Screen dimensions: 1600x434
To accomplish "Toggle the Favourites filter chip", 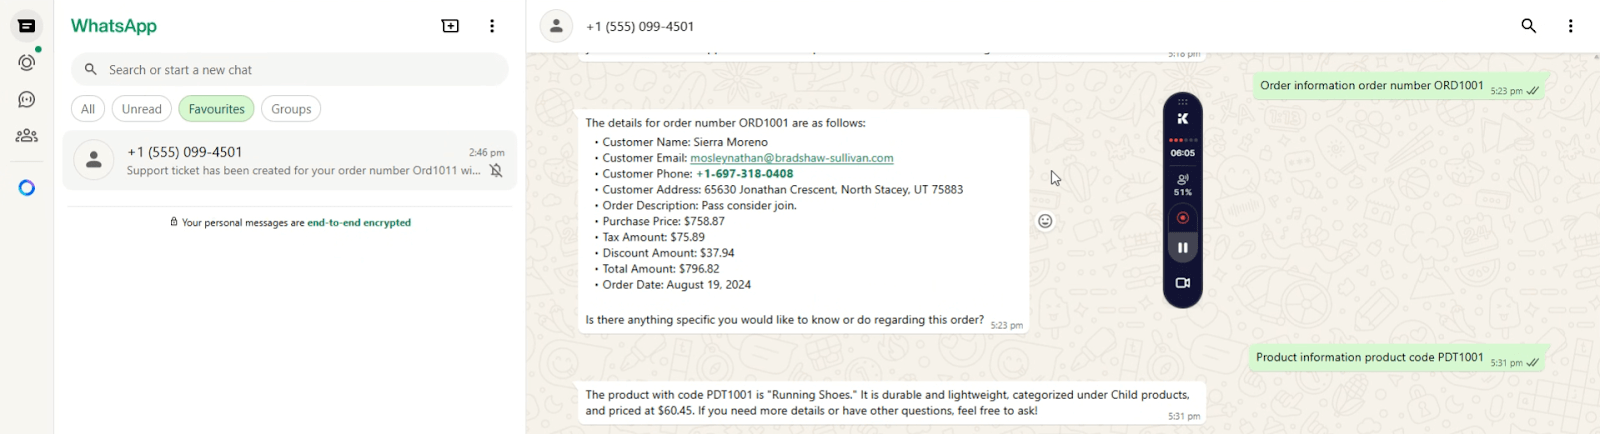I will click(216, 109).
